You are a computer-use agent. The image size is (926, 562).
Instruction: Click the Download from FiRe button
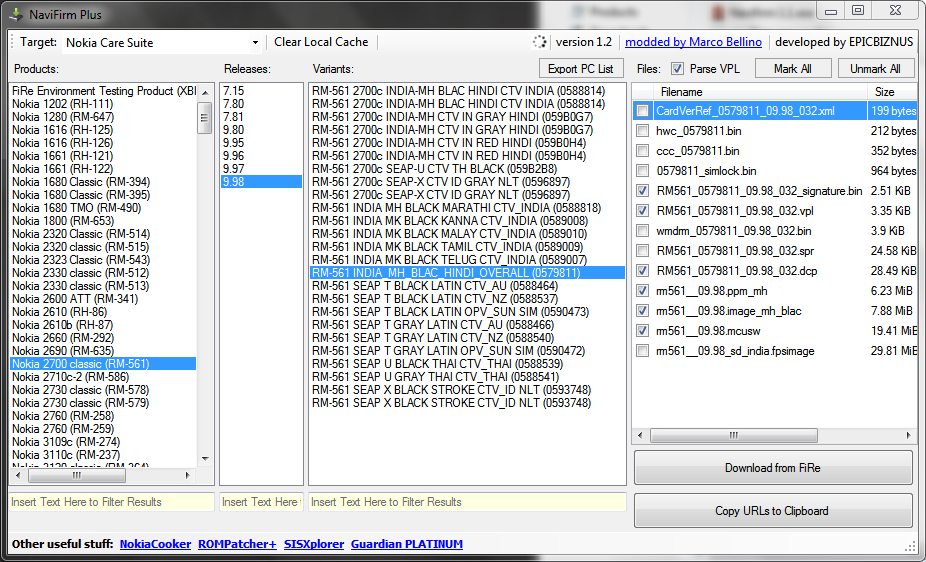[772, 468]
